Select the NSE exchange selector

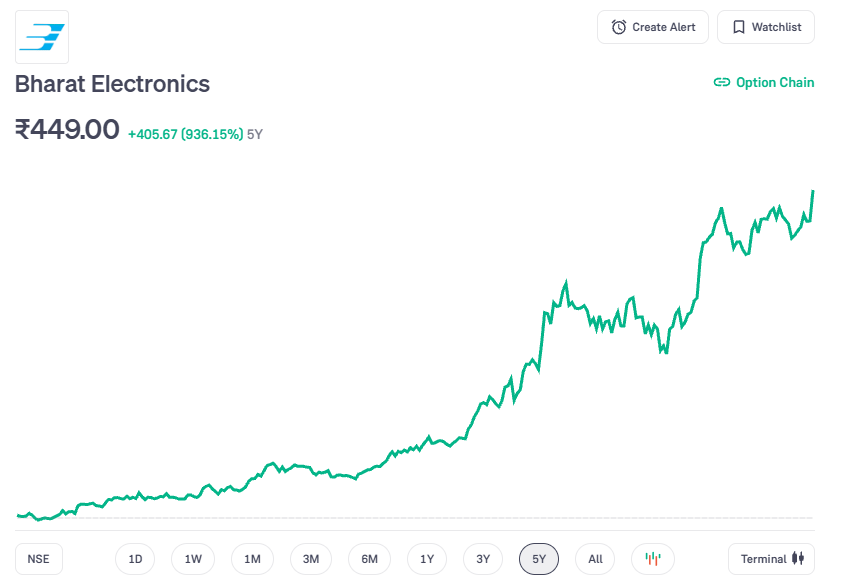39,559
